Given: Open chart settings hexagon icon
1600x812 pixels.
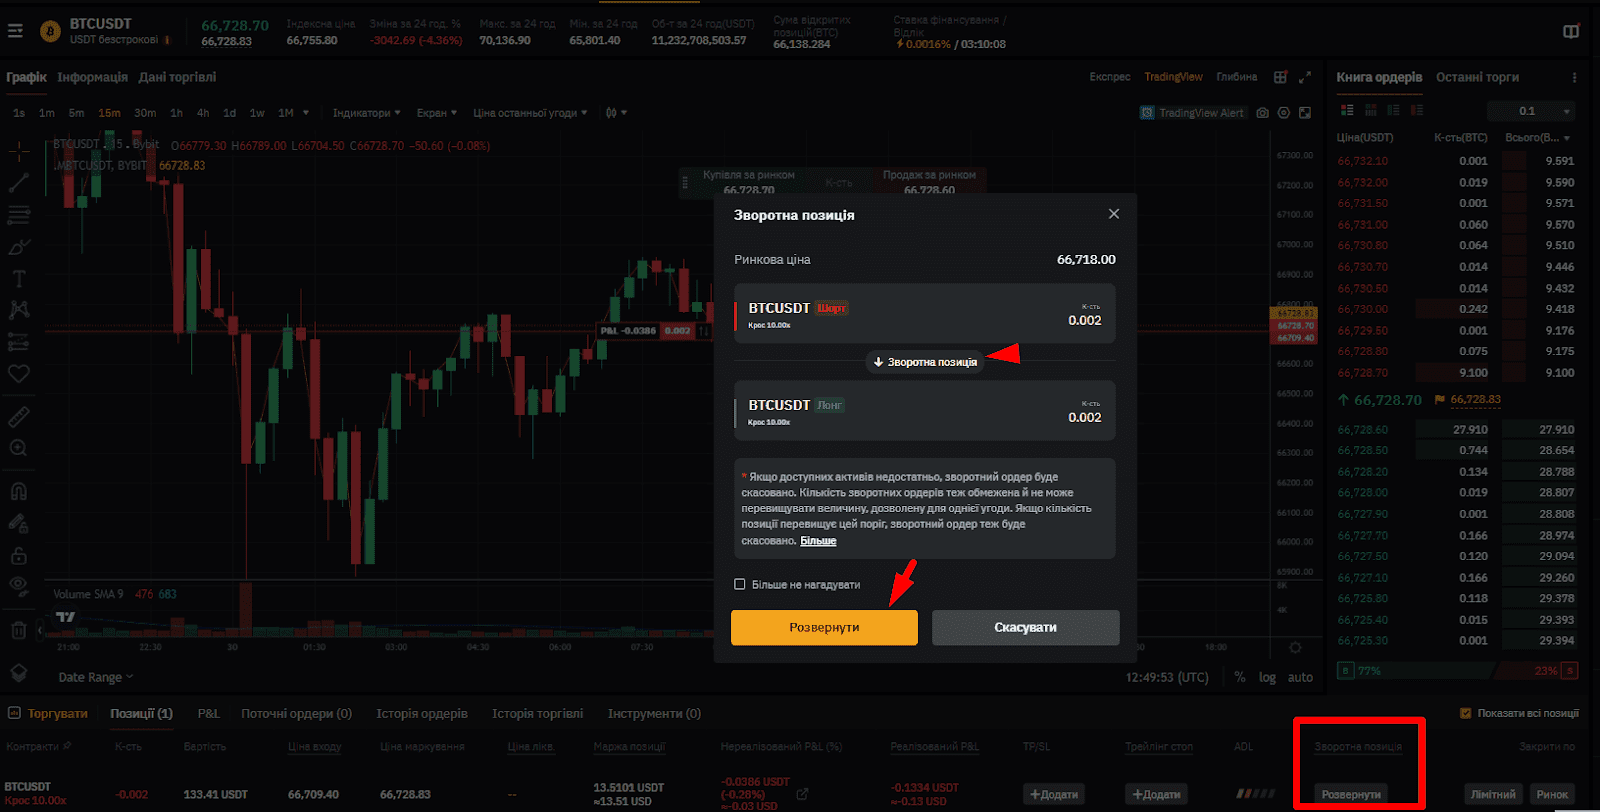Looking at the screenshot, I should coord(1284,113).
